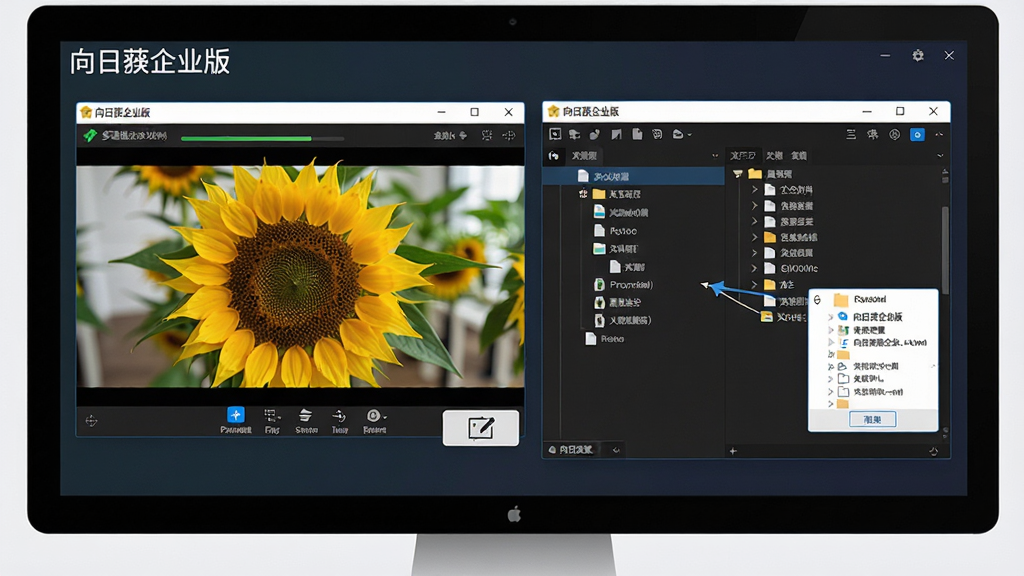Screen dimensions: 1024x576
Task: Click the circular icon in file toolbar's right group
Action: pos(895,135)
